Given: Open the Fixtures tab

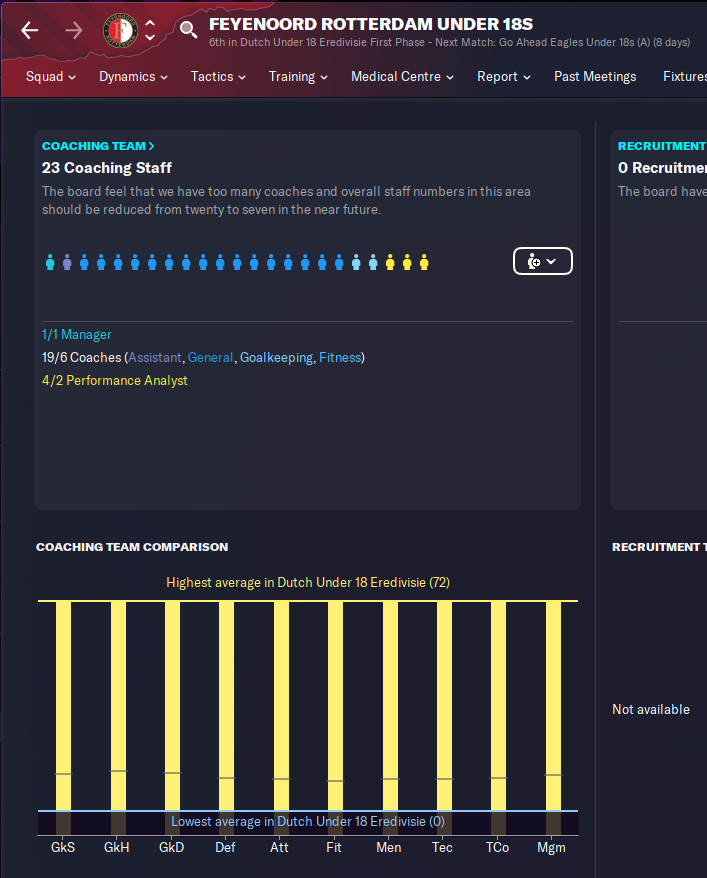Looking at the screenshot, I should click(685, 77).
